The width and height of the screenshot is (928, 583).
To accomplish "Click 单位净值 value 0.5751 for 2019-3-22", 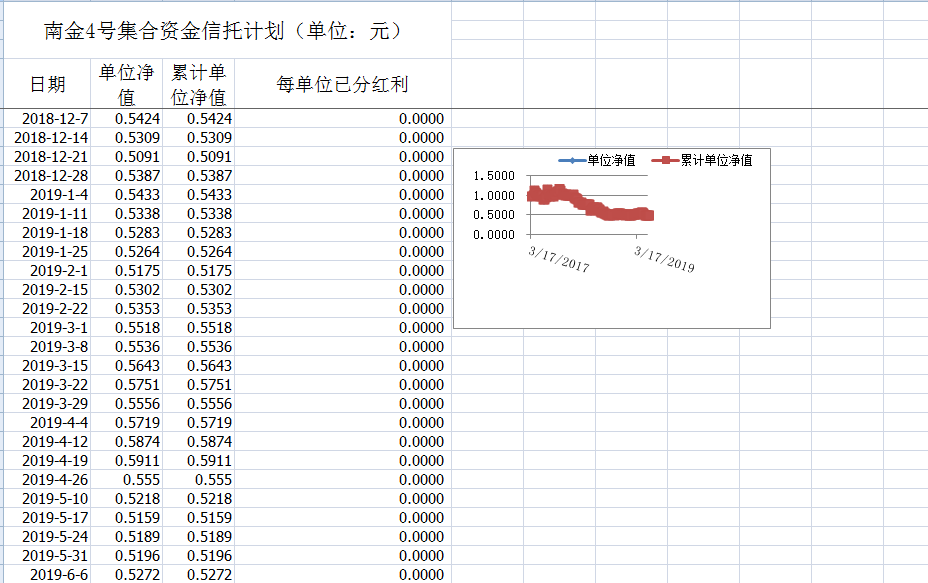I will [x=126, y=384].
